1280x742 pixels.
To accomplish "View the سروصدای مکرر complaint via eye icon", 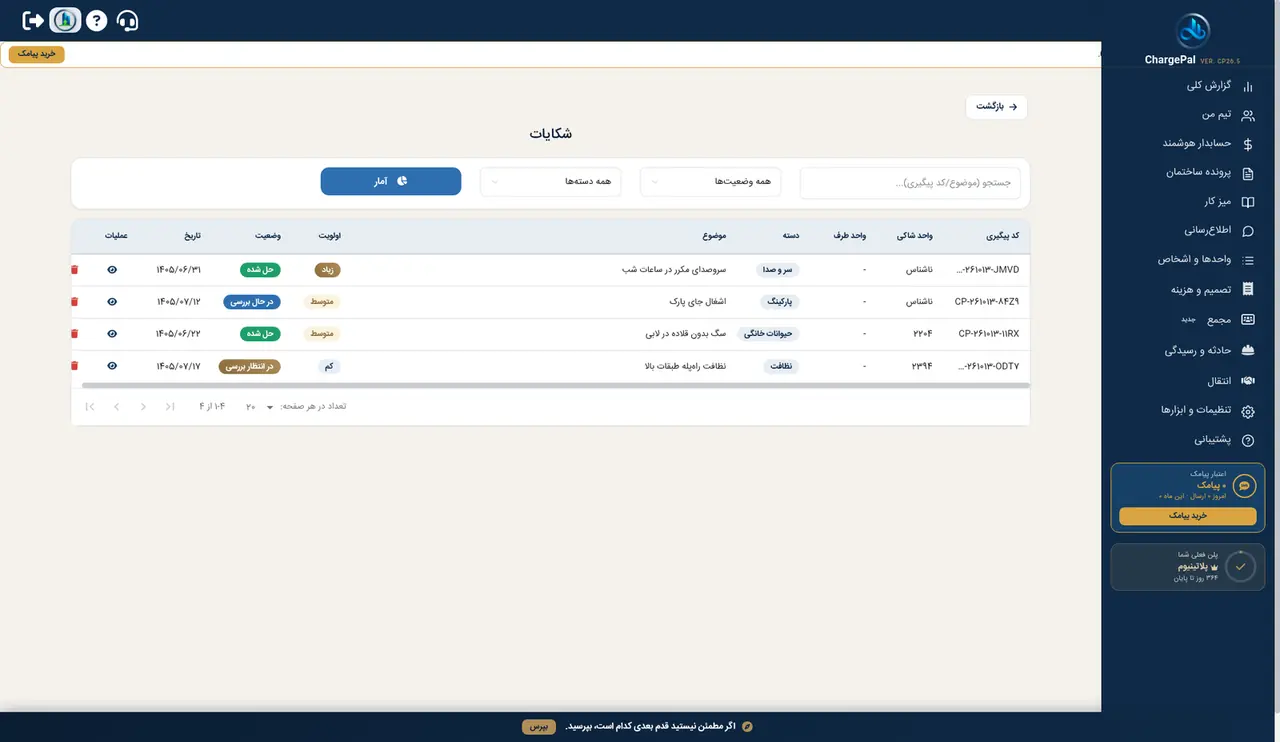I will 112,270.
